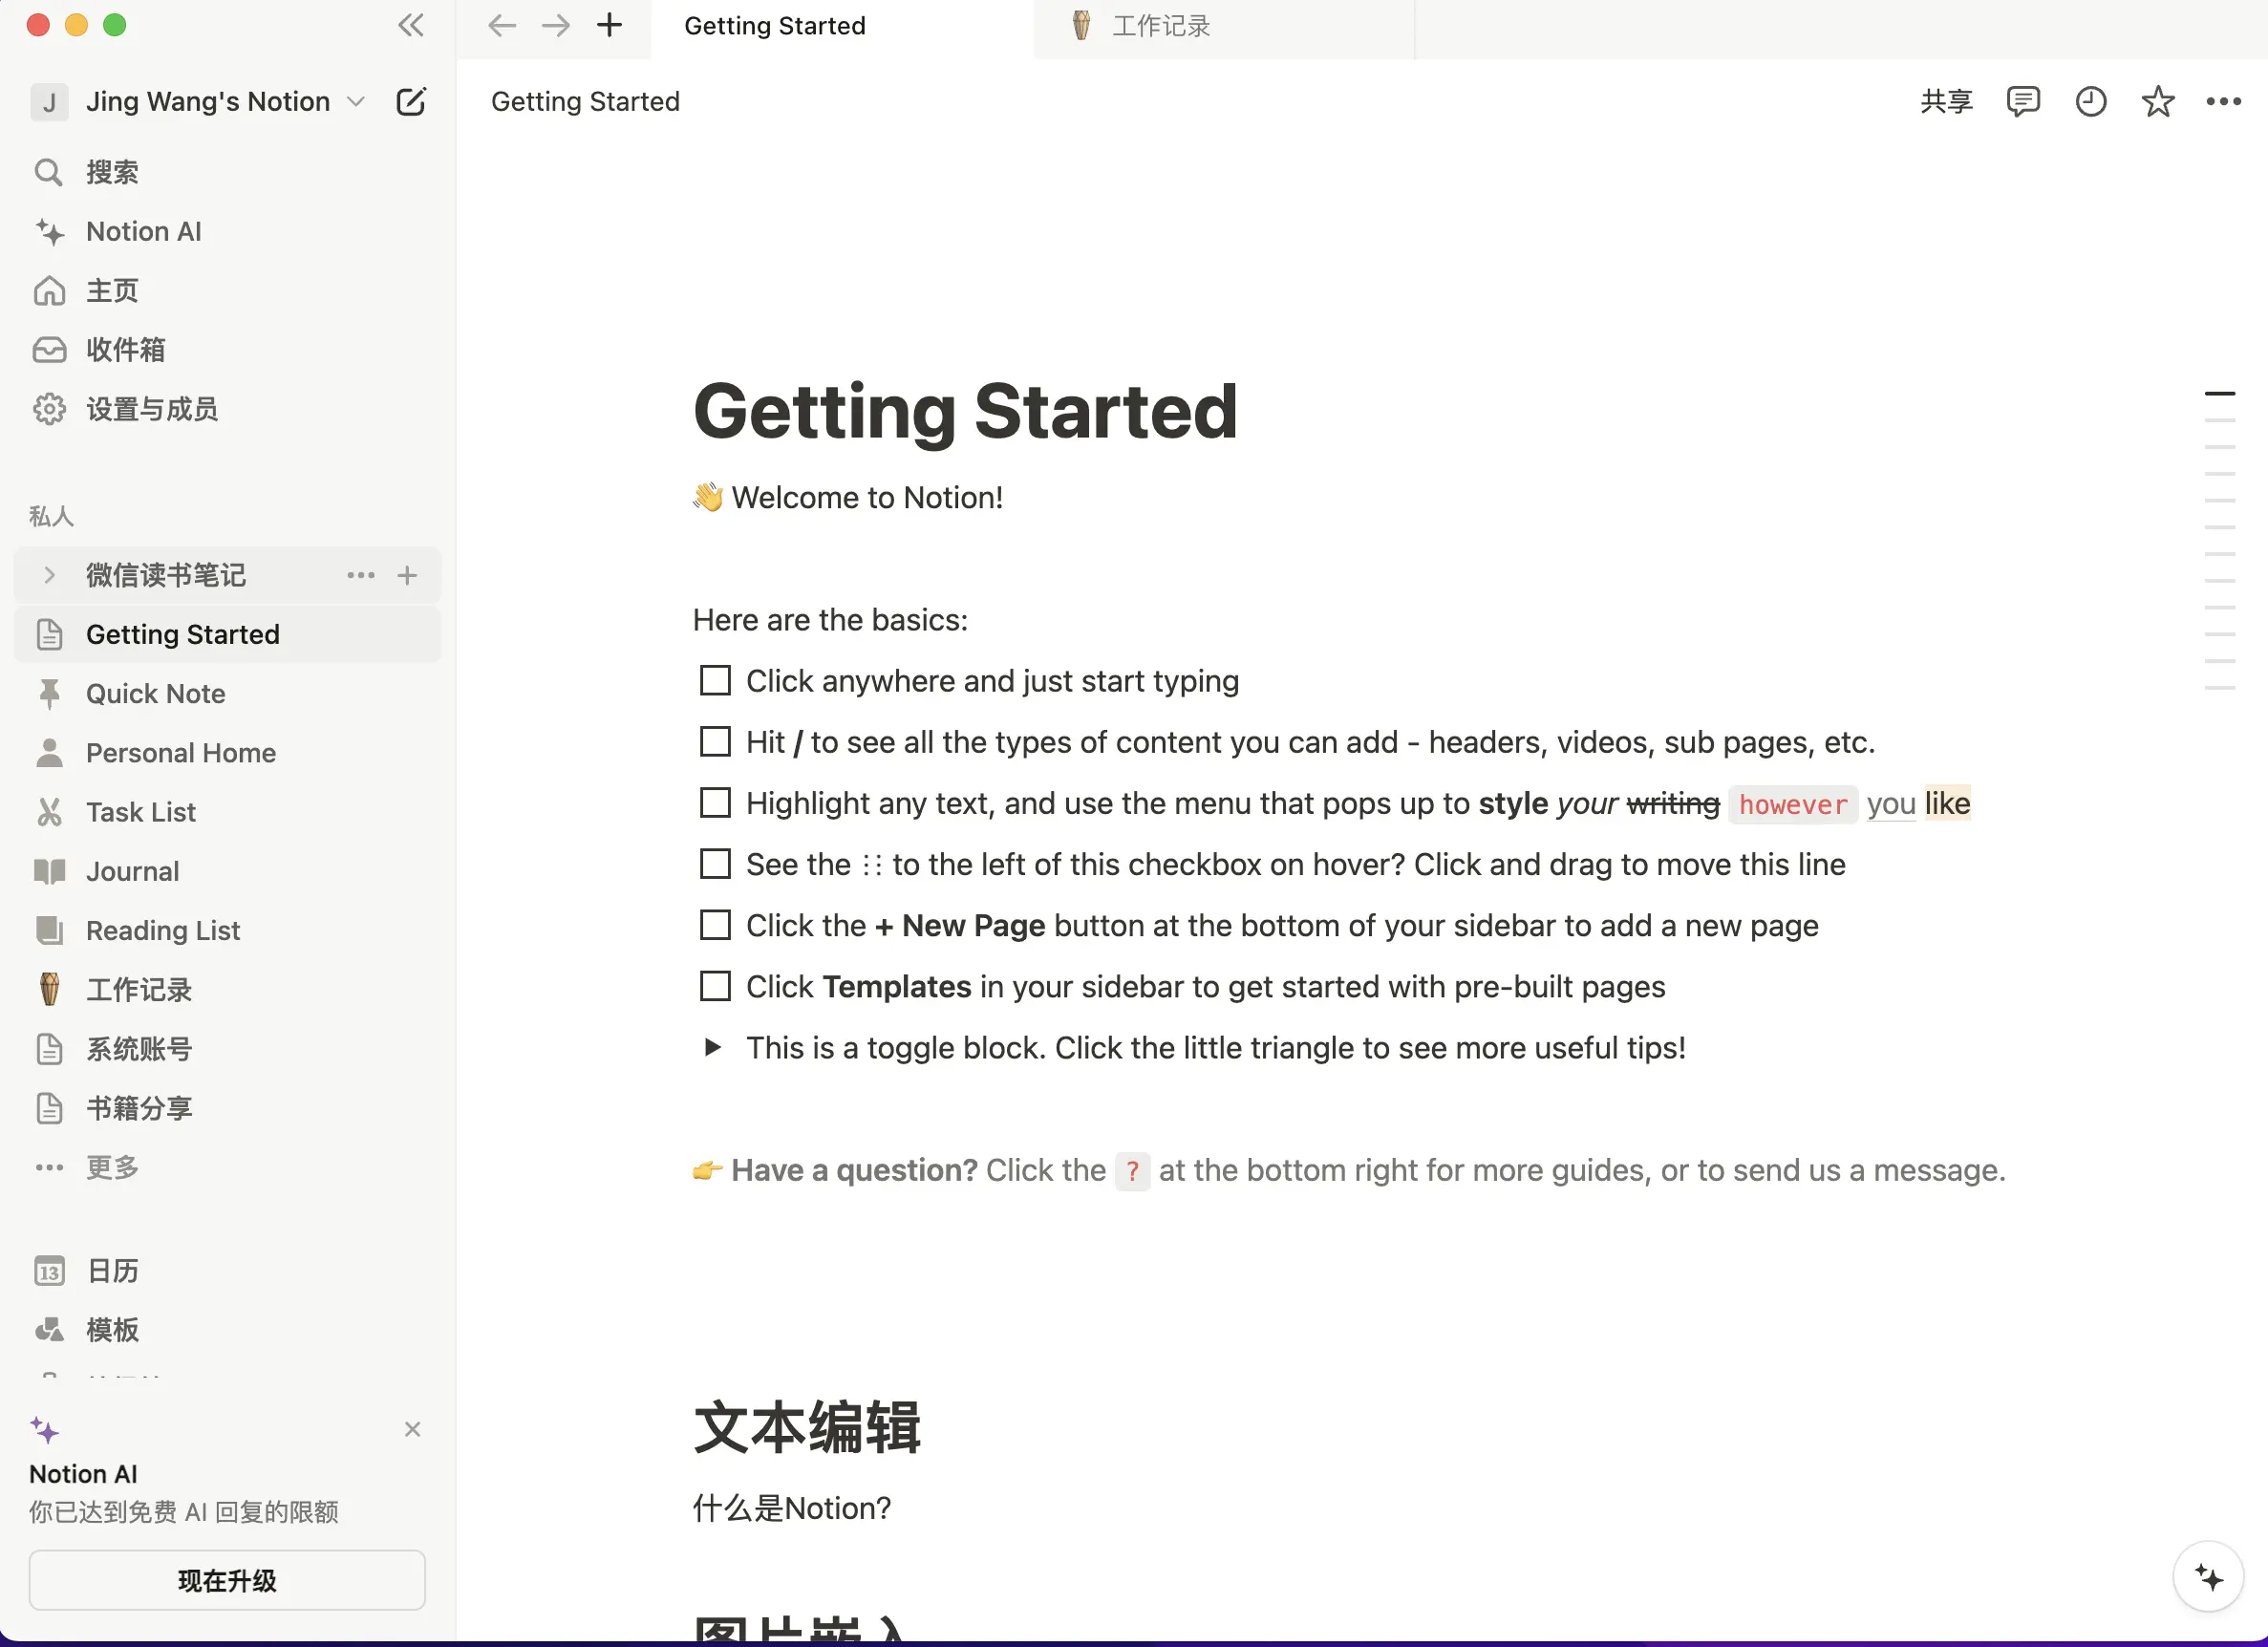
Task: Open the 收件箱 inbox
Action: 227,350
